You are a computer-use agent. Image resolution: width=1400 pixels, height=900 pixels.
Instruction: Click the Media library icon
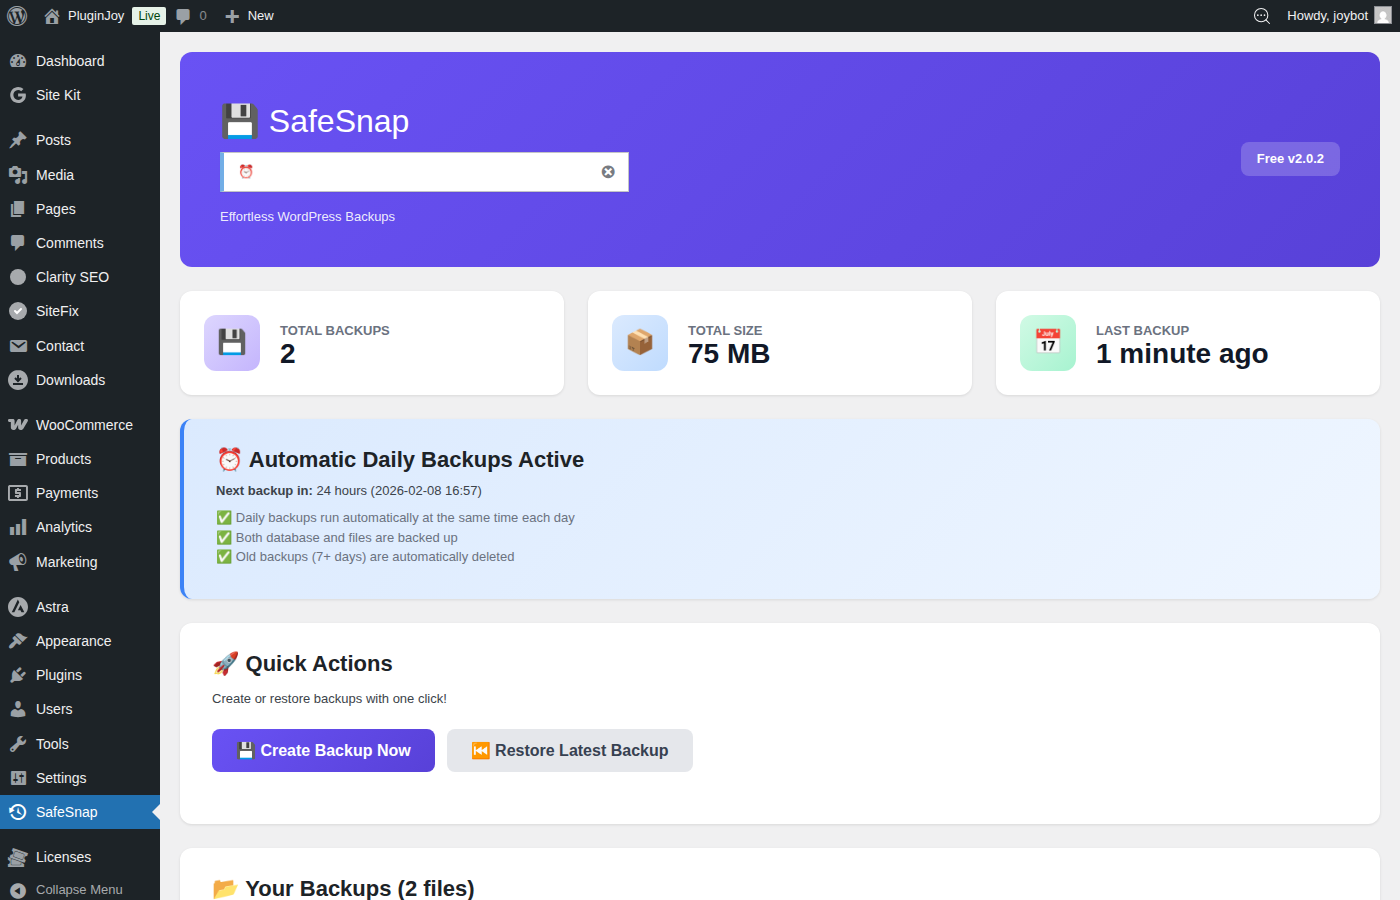pyautogui.click(x=18, y=175)
